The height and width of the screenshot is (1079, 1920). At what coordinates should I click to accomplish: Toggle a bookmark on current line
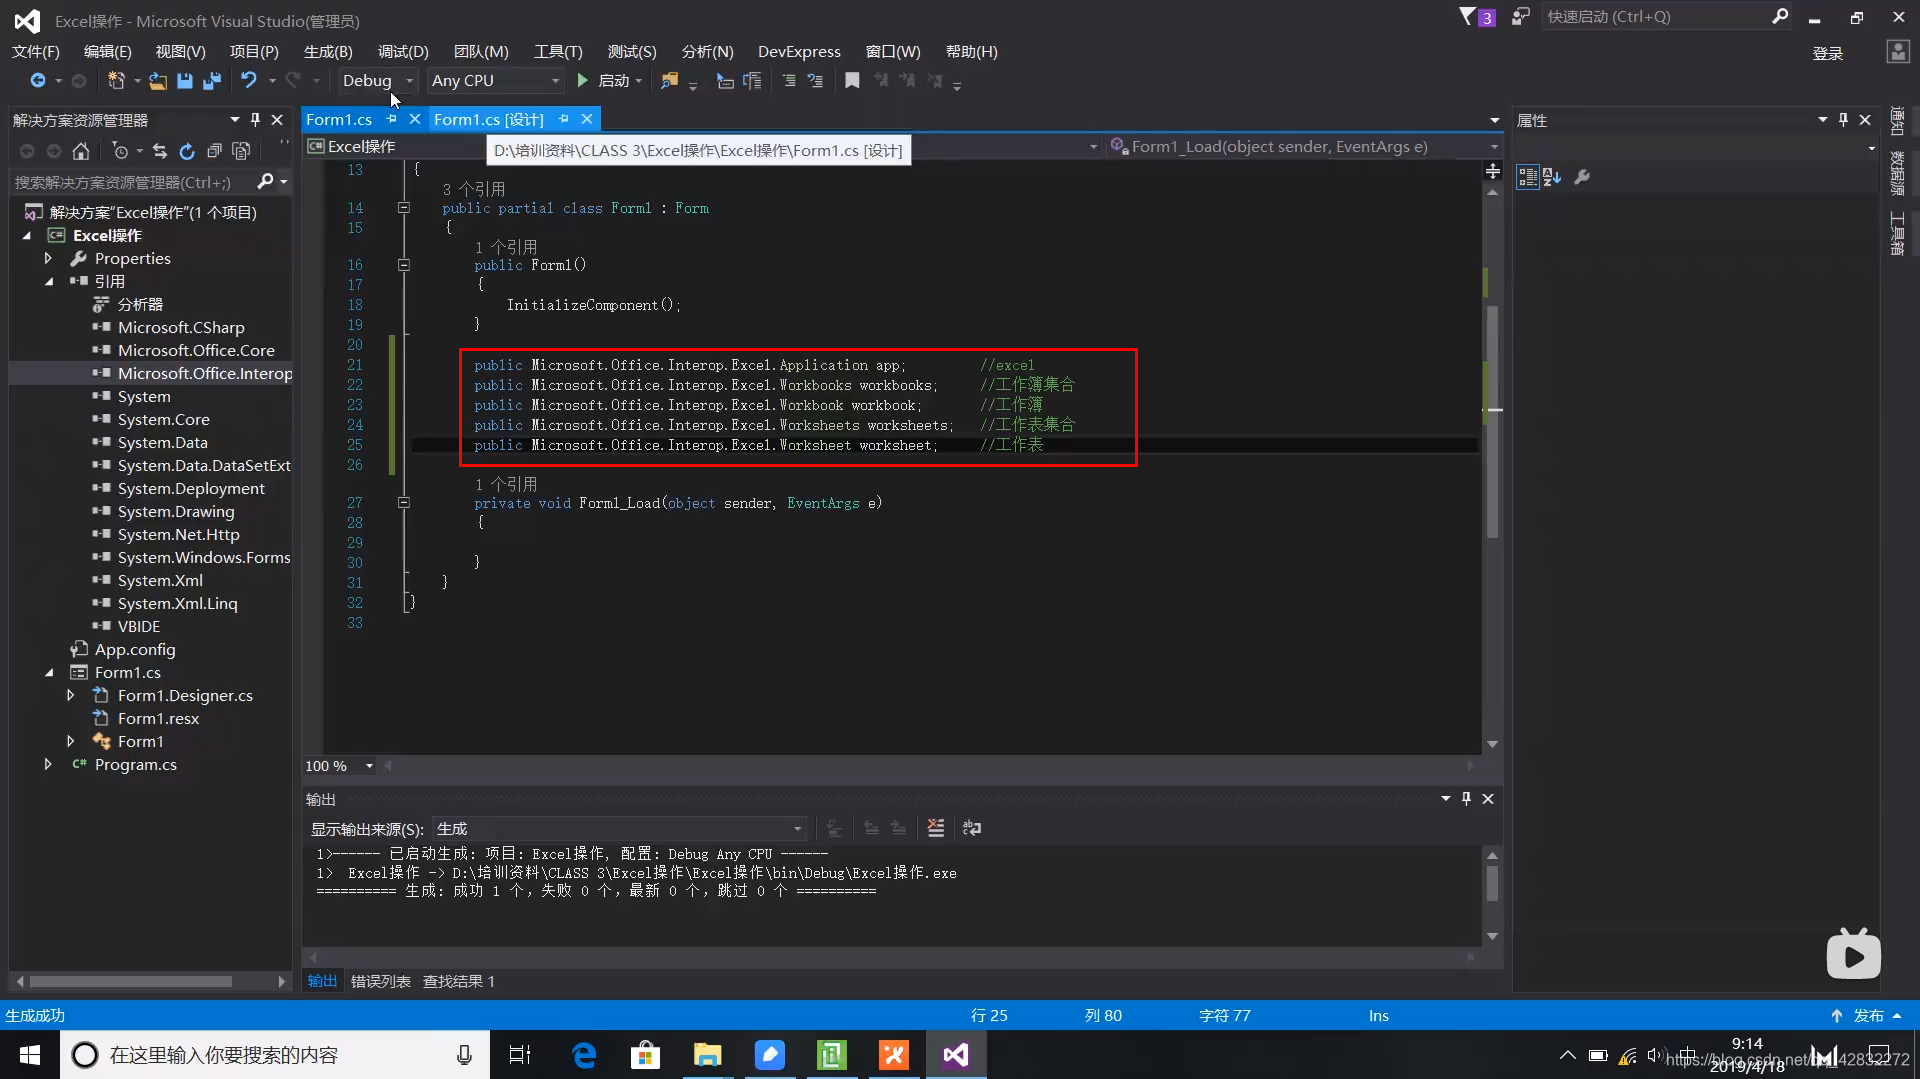852,80
